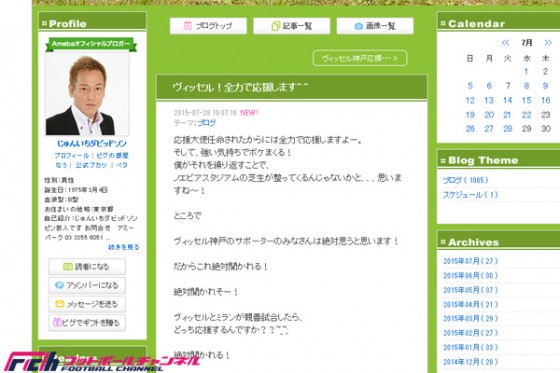Click the envelope icon on メッセージを送る
The width and height of the screenshot is (560, 373).
[x=60, y=304]
